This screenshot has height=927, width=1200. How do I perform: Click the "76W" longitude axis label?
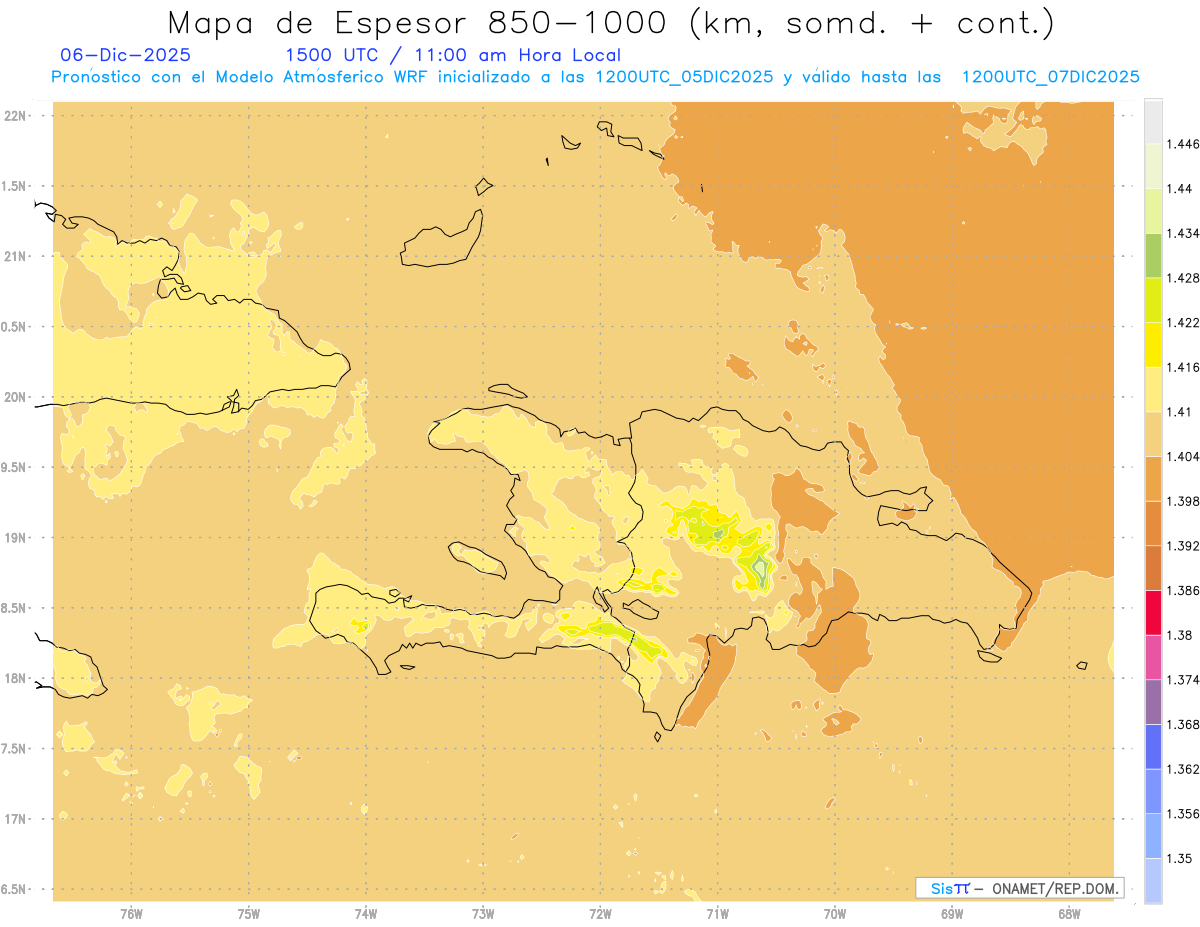click(x=131, y=913)
